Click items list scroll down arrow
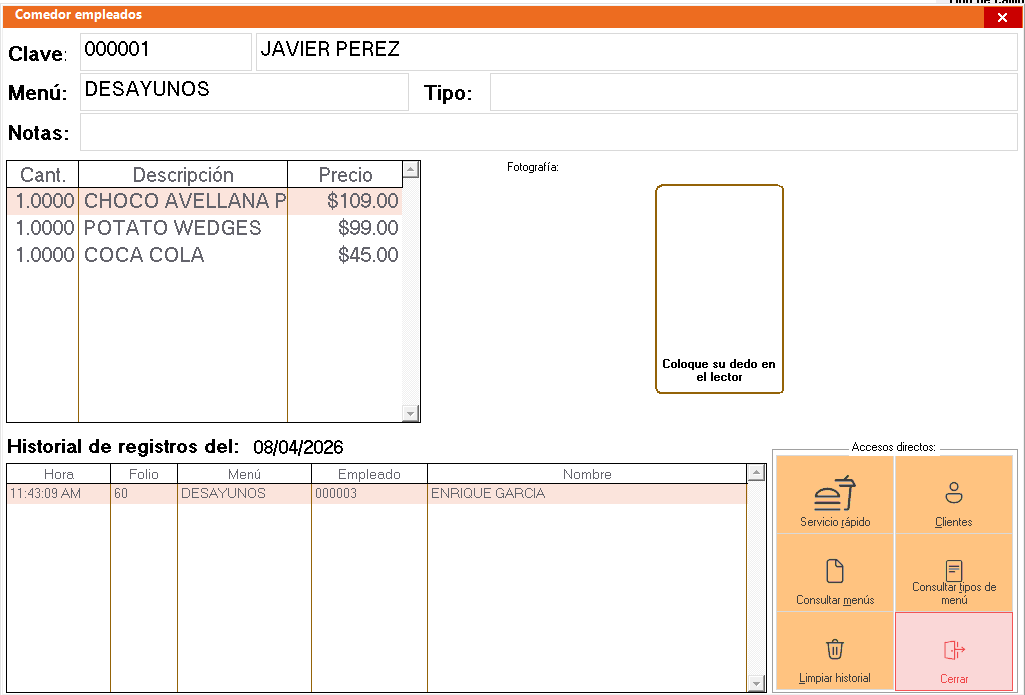1025x695 pixels. pos(411,413)
